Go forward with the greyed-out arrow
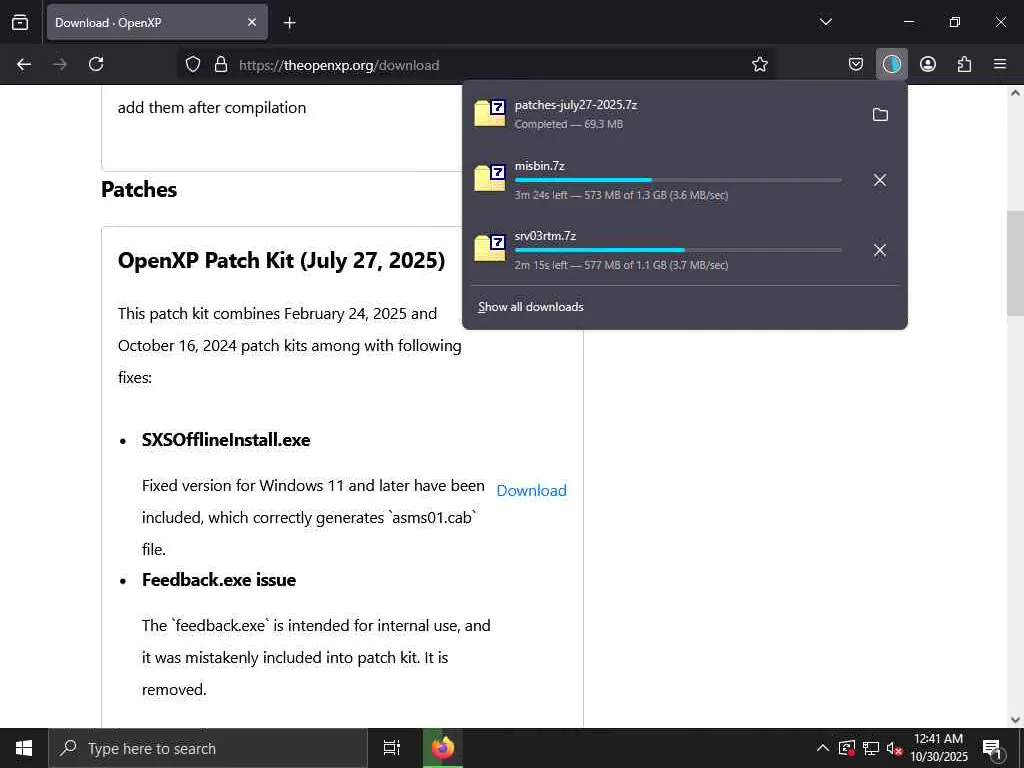 (60, 64)
